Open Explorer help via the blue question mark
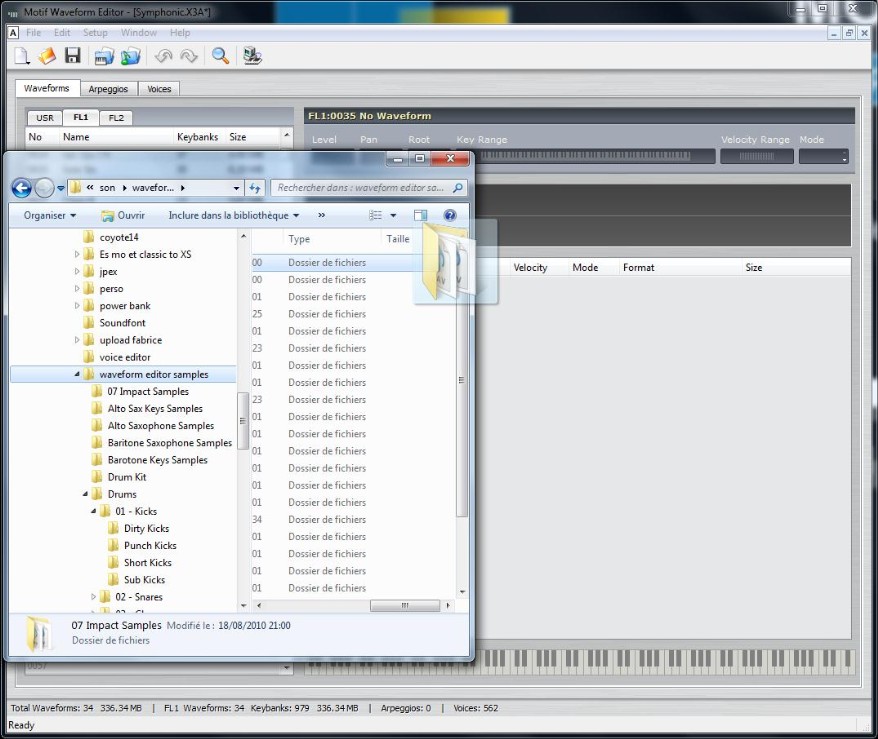Viewport: 878px width, 739px height. 450,216
